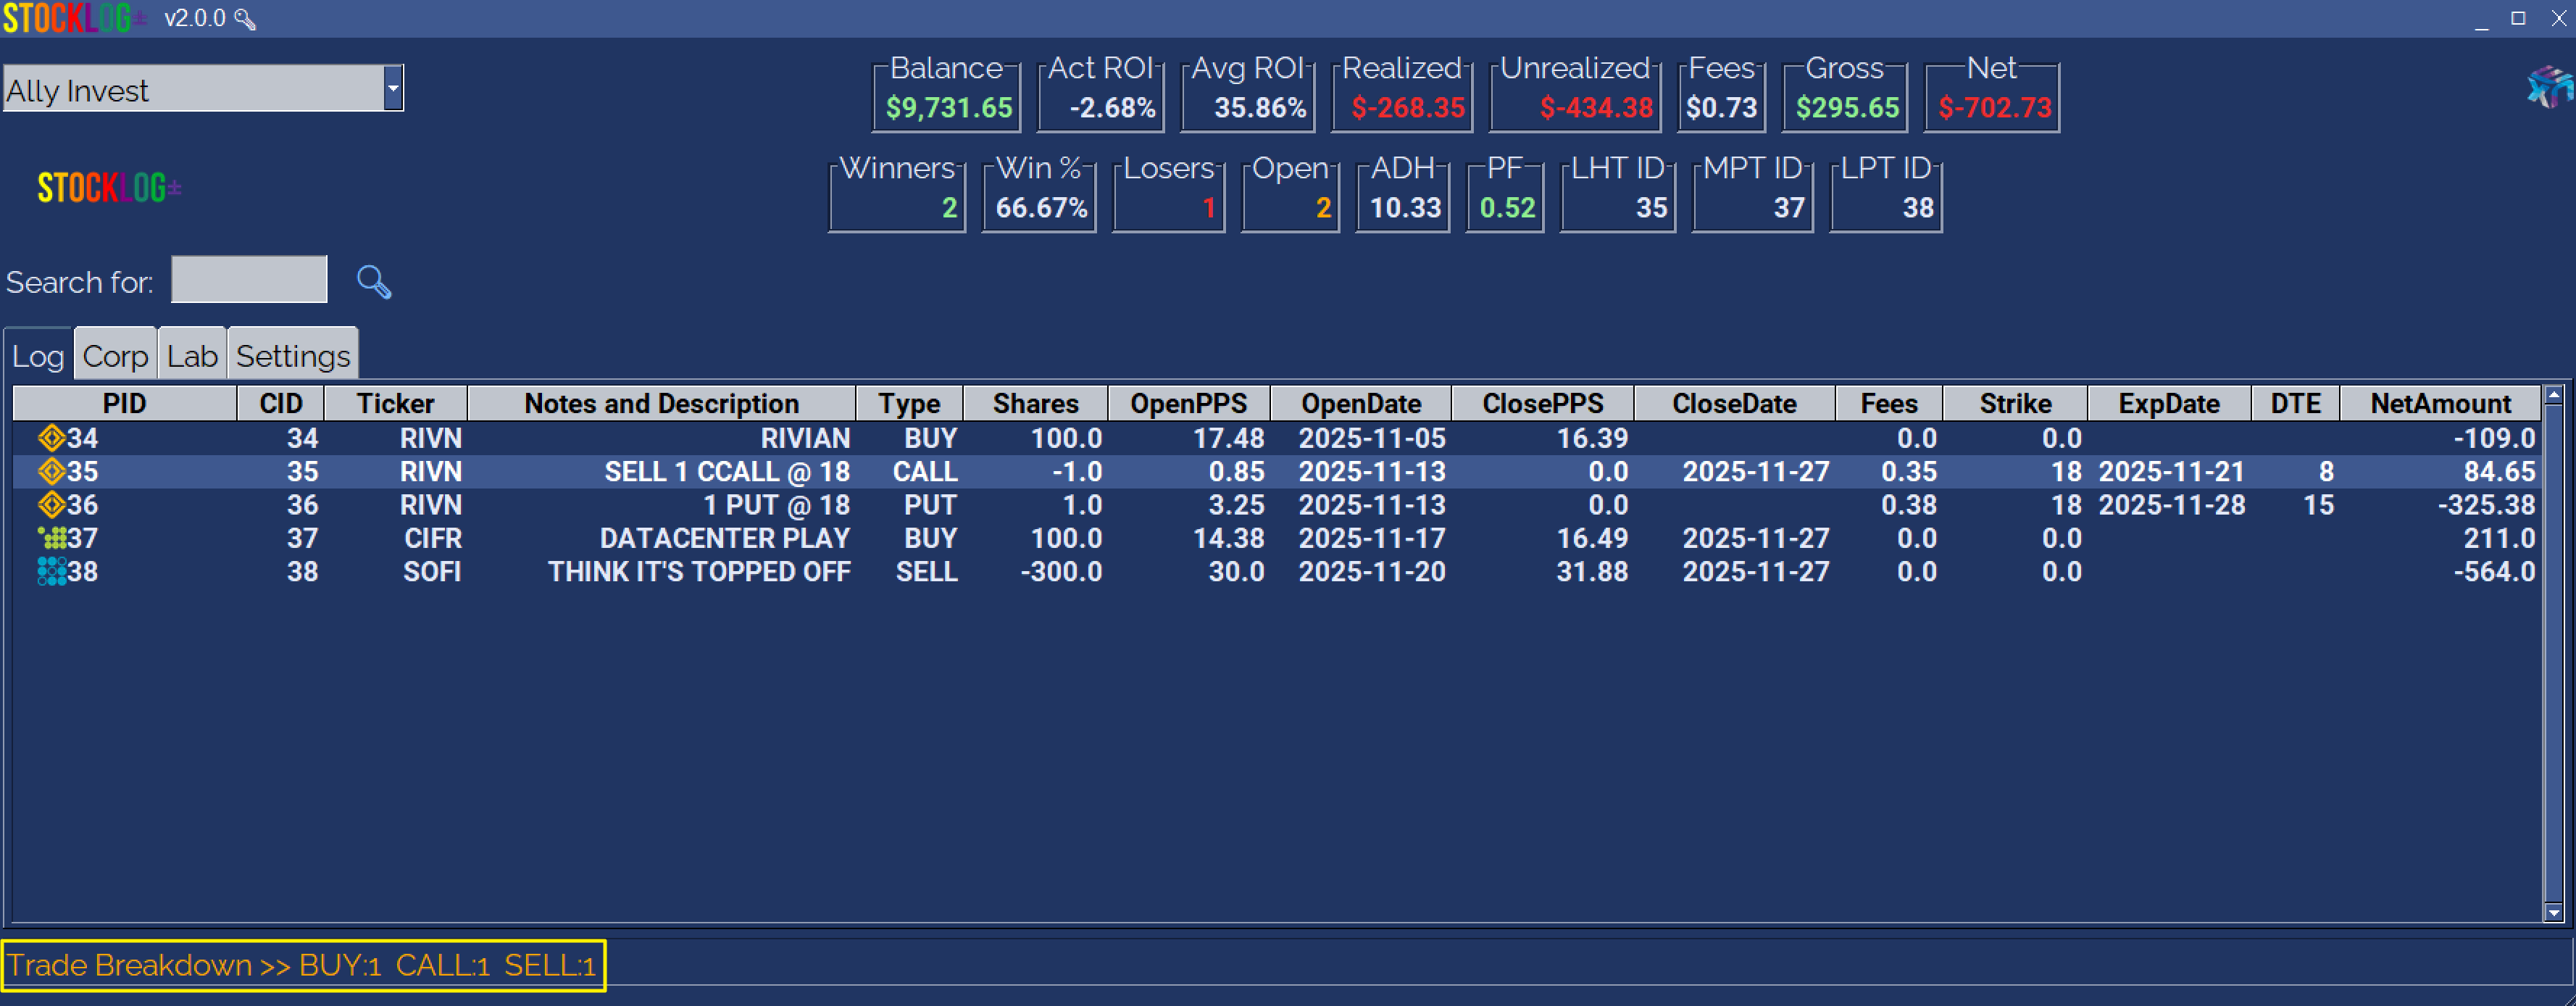Click the wrench icon beside version number
The height and width of the screenshot is (1006, 2576).
click(x=245, y=19)
